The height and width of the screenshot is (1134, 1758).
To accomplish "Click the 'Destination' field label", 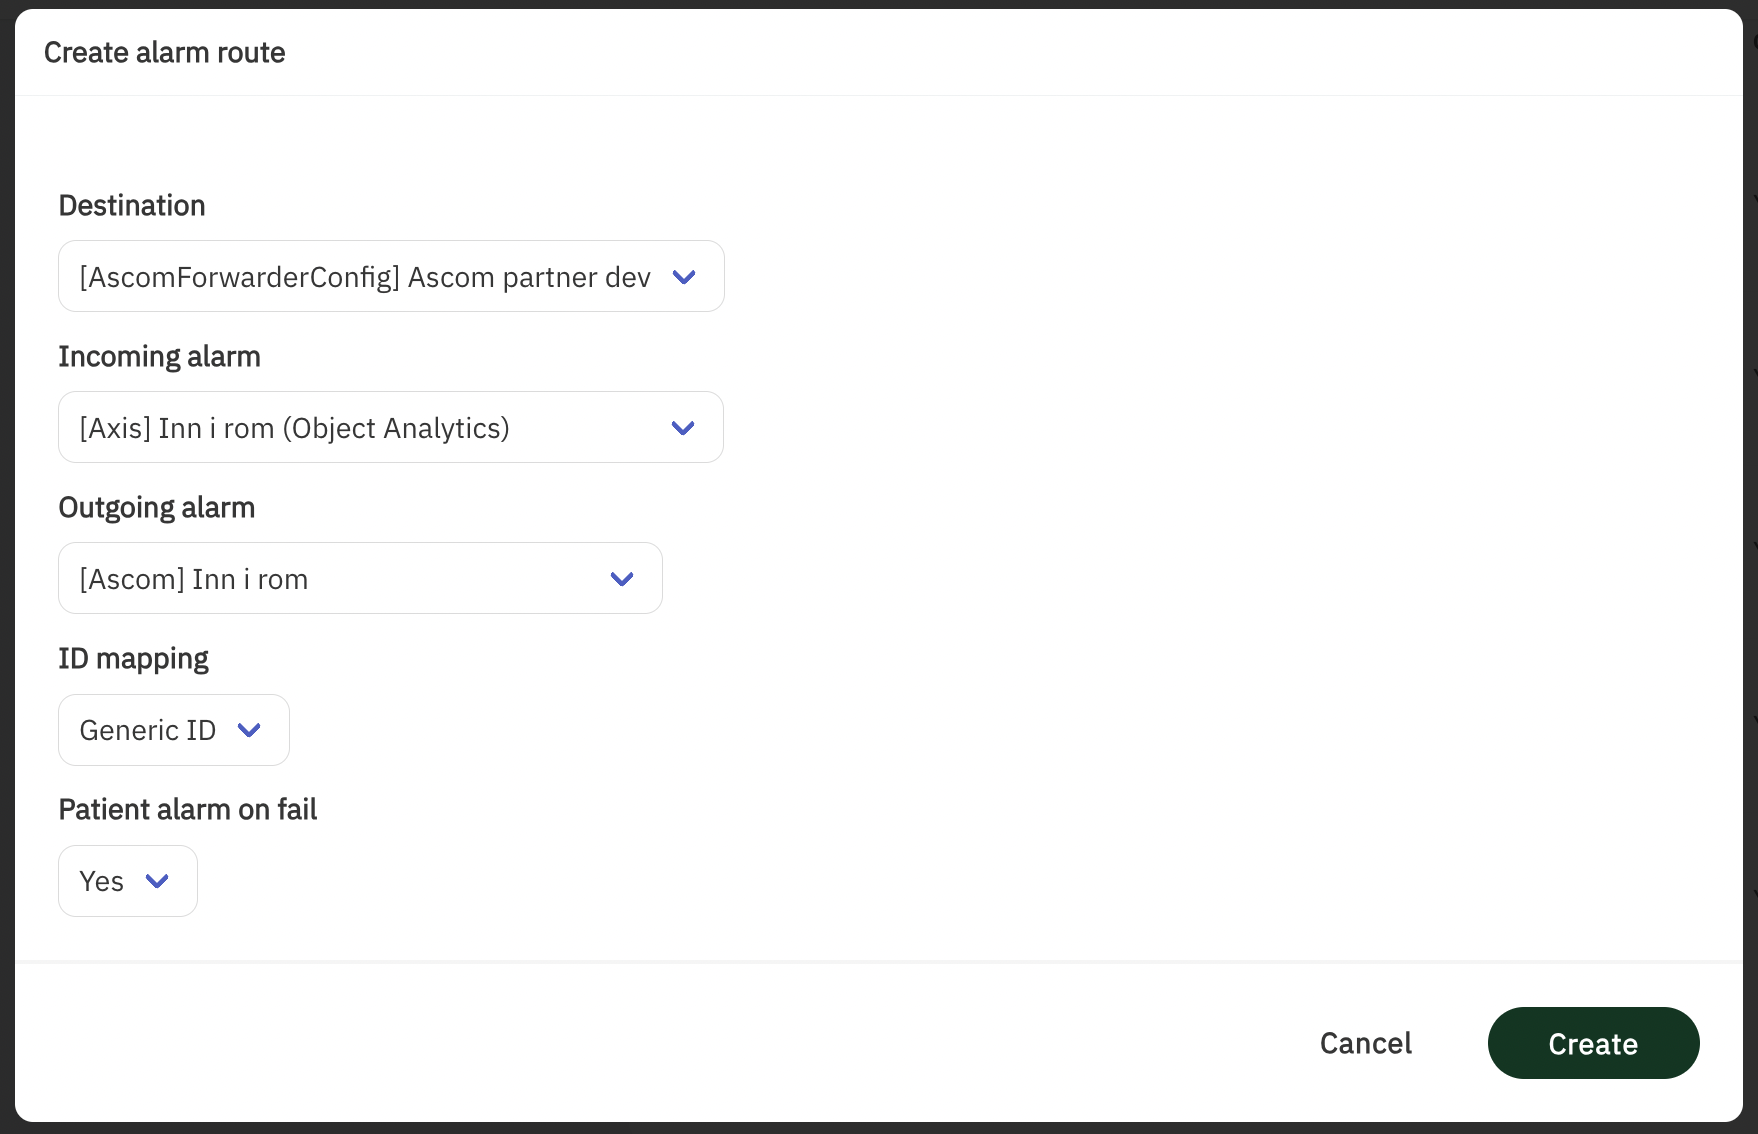I will tap(132, 205).
